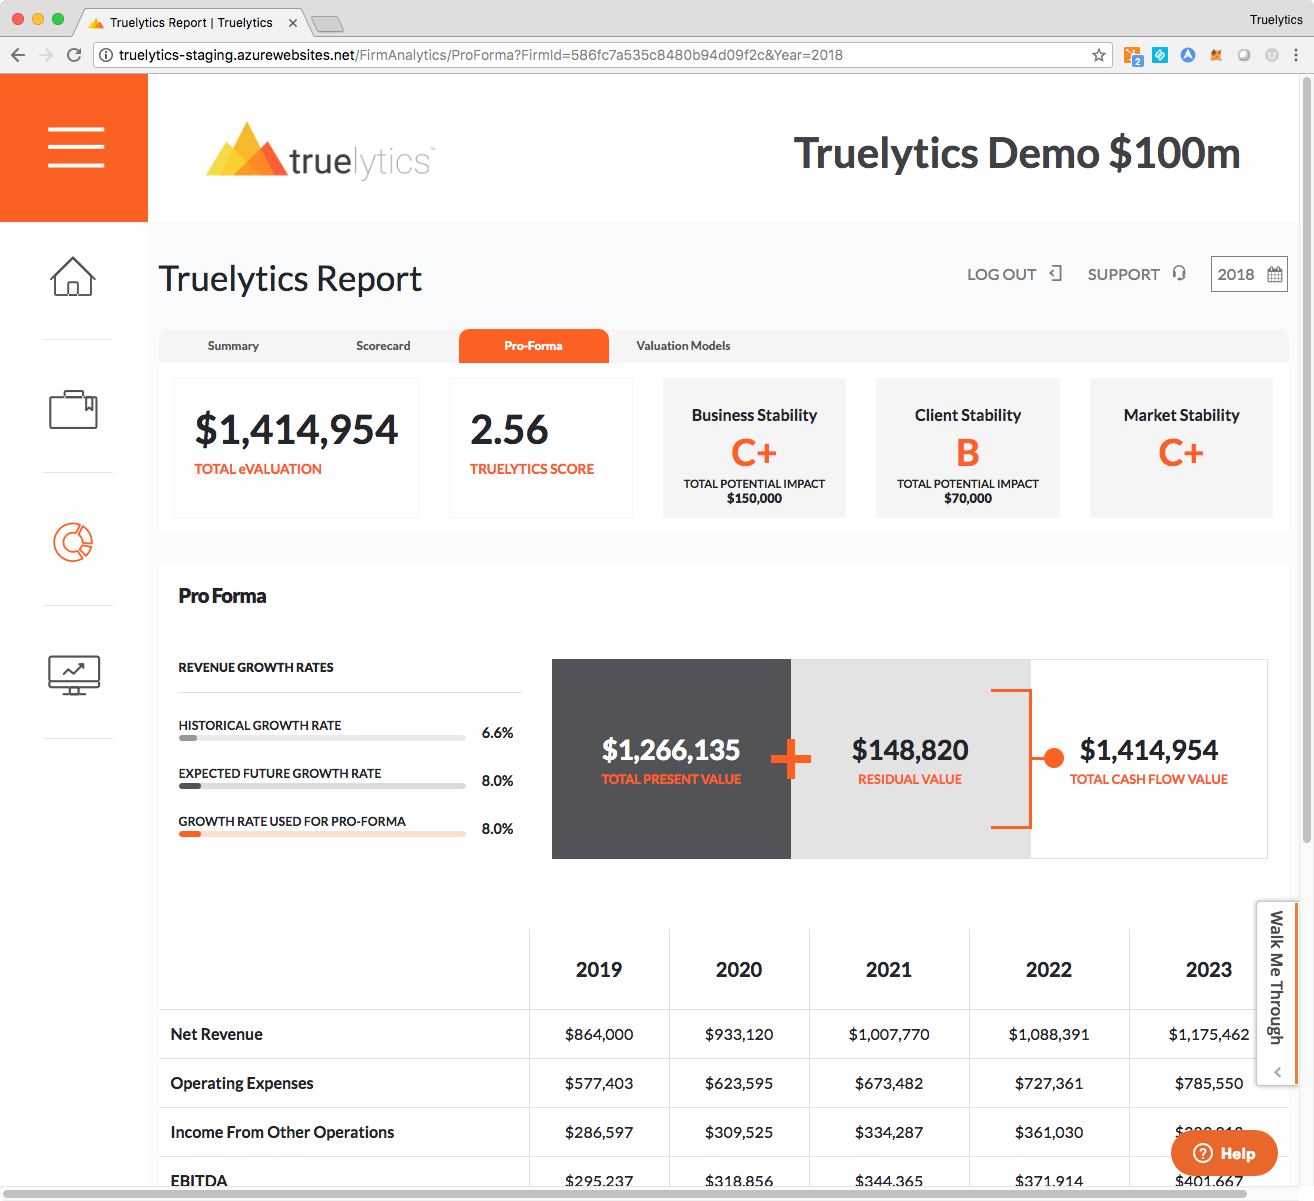Open the monitor chart sidebar icon
Image resolution: width=1314 pixels, height=1201 pixels.
pos(74,675)
